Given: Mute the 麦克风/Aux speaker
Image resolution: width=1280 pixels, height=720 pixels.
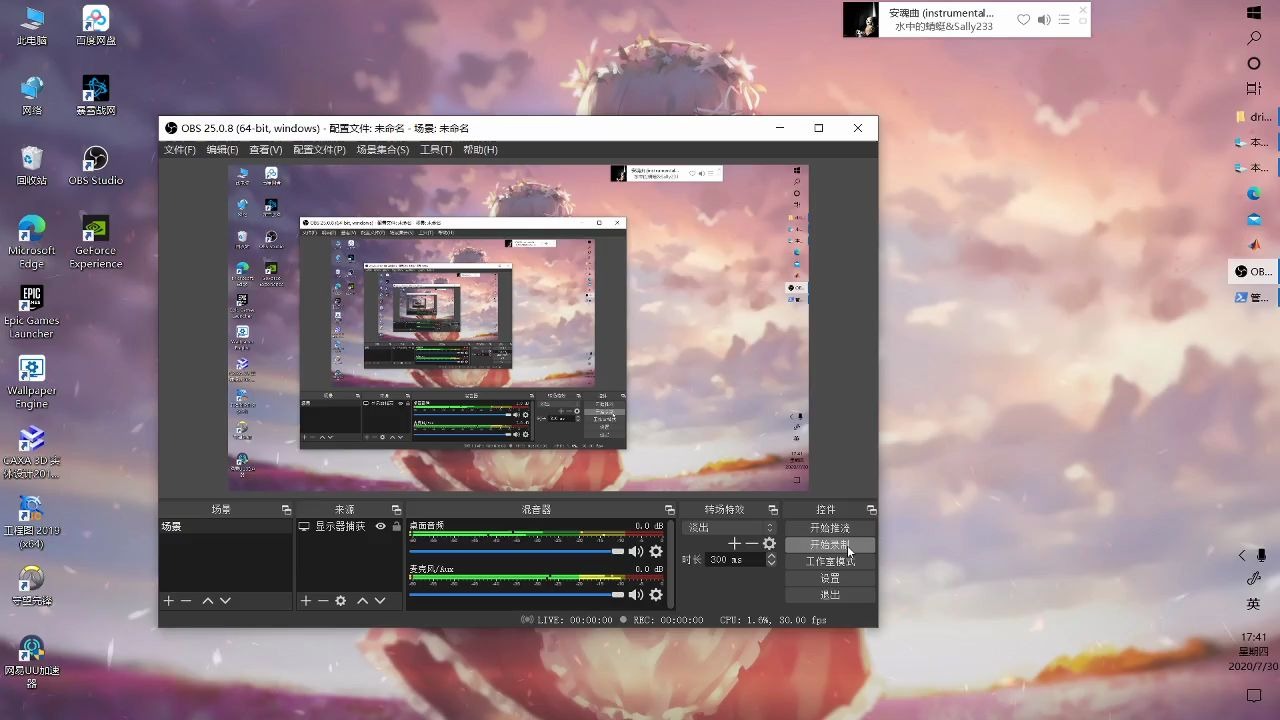Looking at the screenshot, I should coord(636,594).
